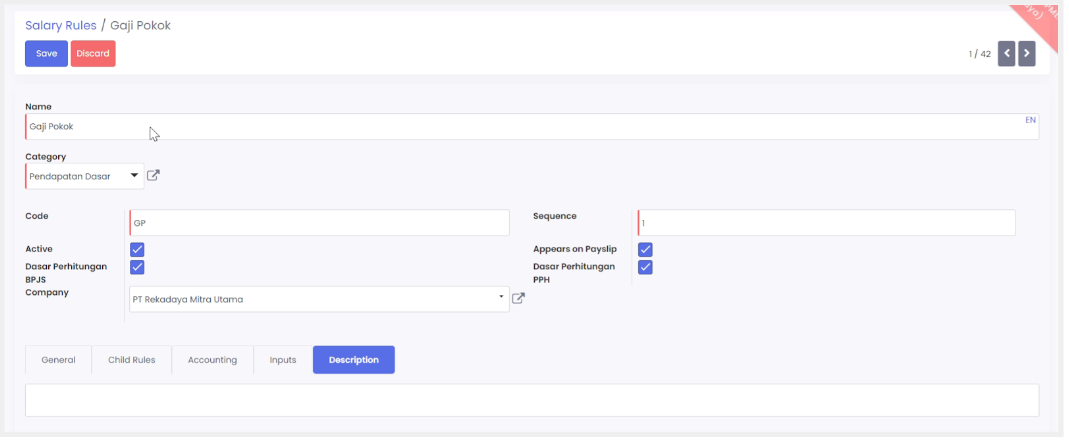Viewport: 1069px width, 443px height.
Task: Click the EN translation indicator
Action: [1030, 120]
